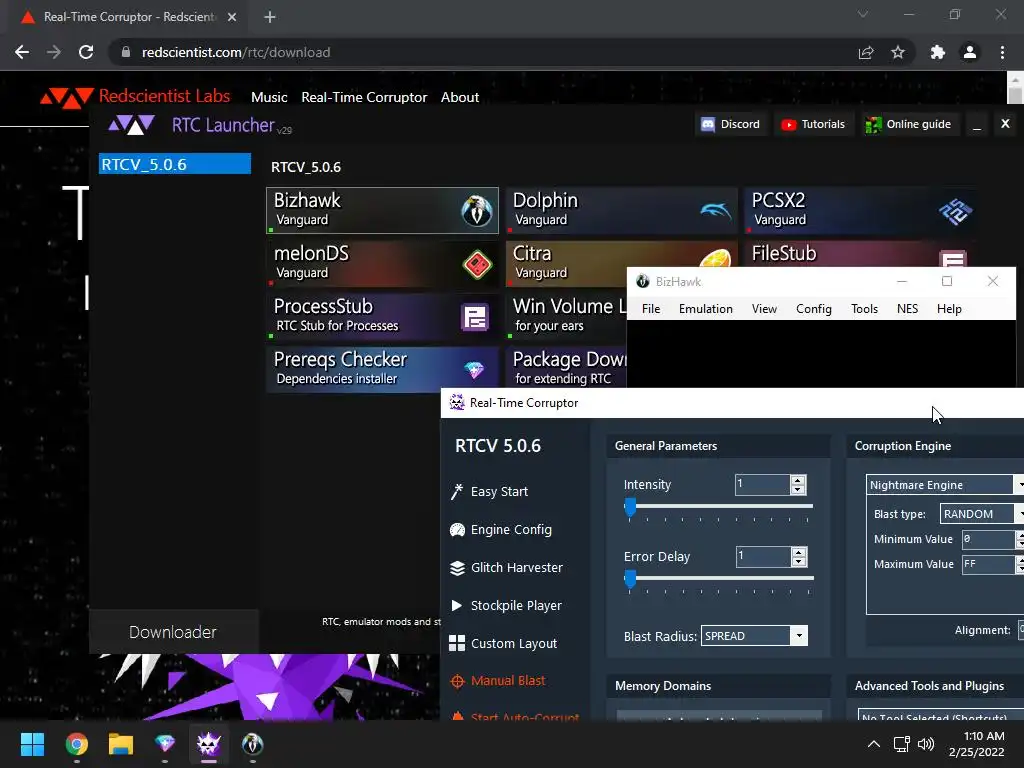1024x768 pixels.
Task: Click Downloader button in launcher
Action: (x=173, y=632)
